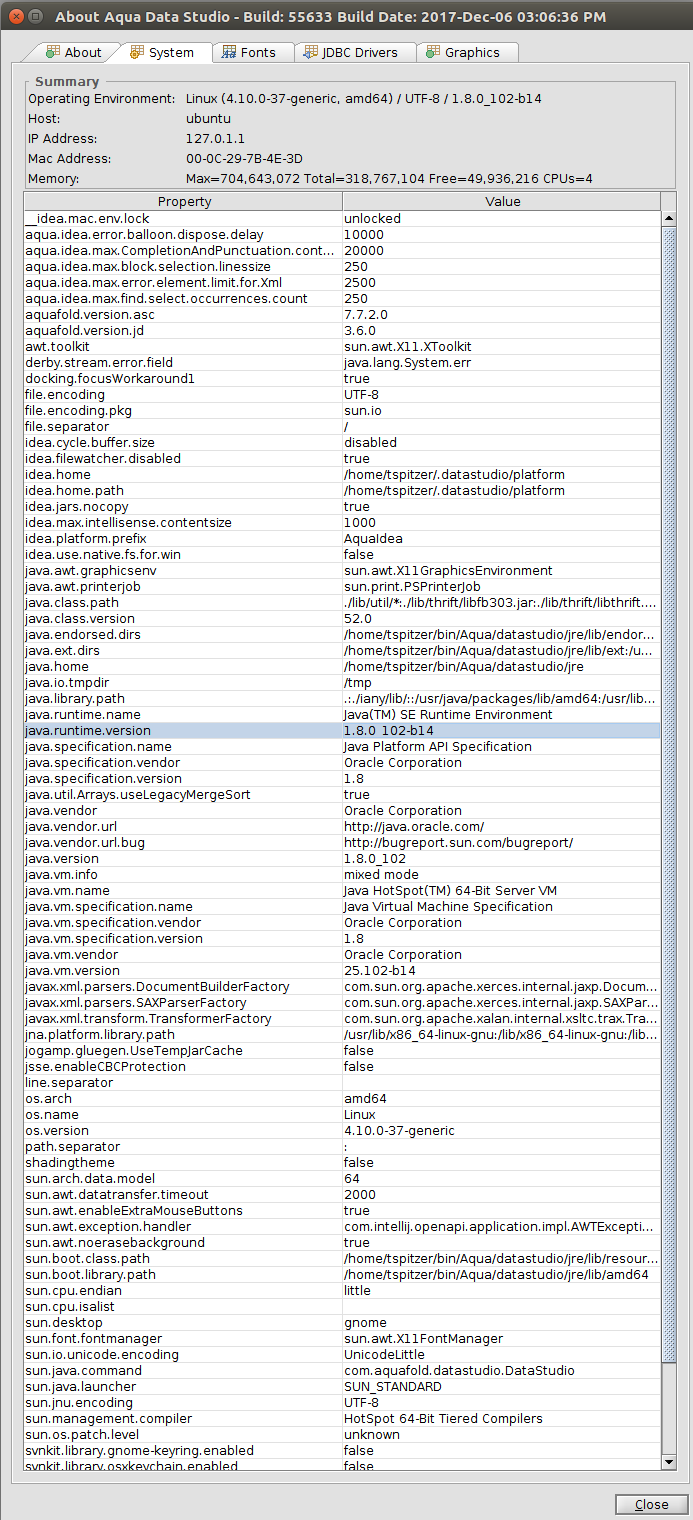
Task: Select the os.name property row
Action: pyautogui.click(x=342, y=1114)
